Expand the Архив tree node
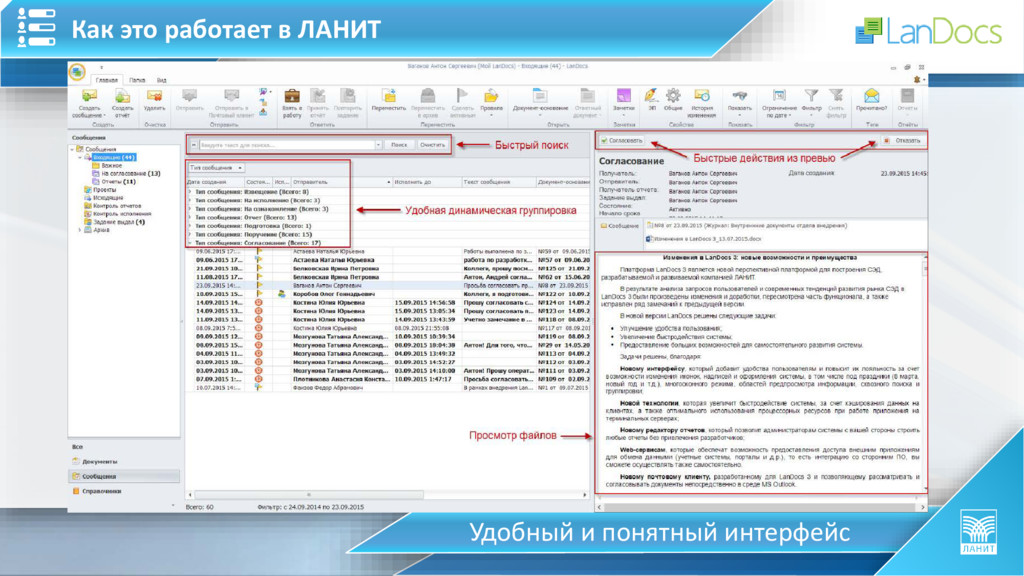This screenshot has width=1024, height=576. coord(80,230)
